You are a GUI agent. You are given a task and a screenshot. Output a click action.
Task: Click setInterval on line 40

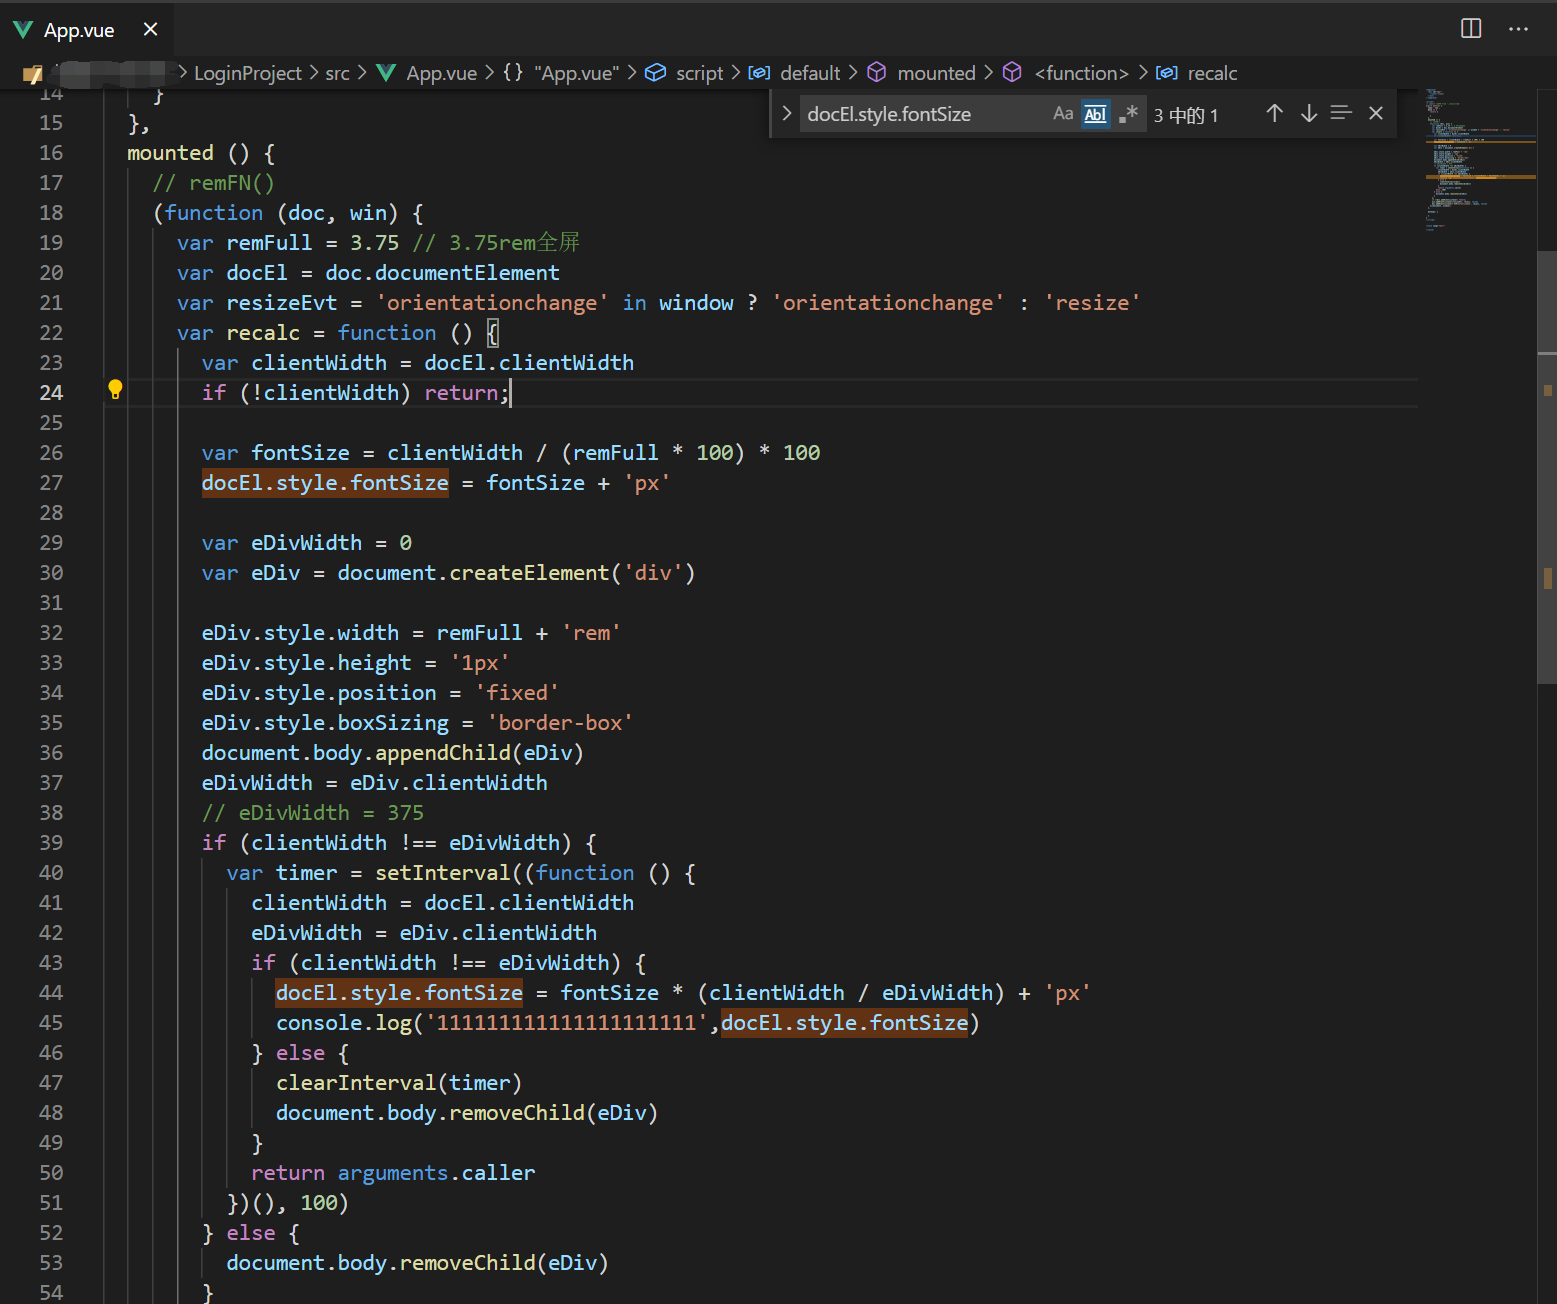coord(443,873)
